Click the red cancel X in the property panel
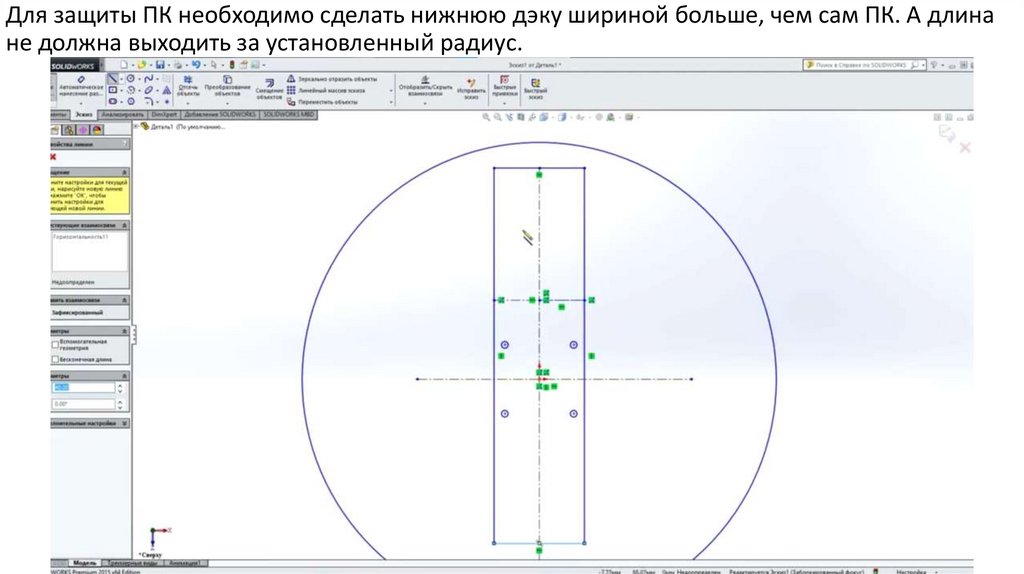The height and width of the screenshot is (574, 1024). pyautogui.click(x=53, y=157)
